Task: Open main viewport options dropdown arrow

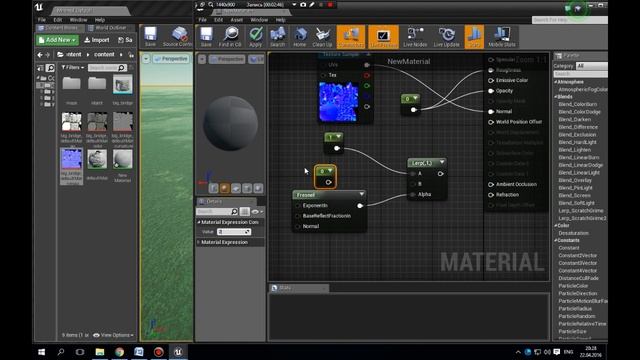Action: click(146, 59)
